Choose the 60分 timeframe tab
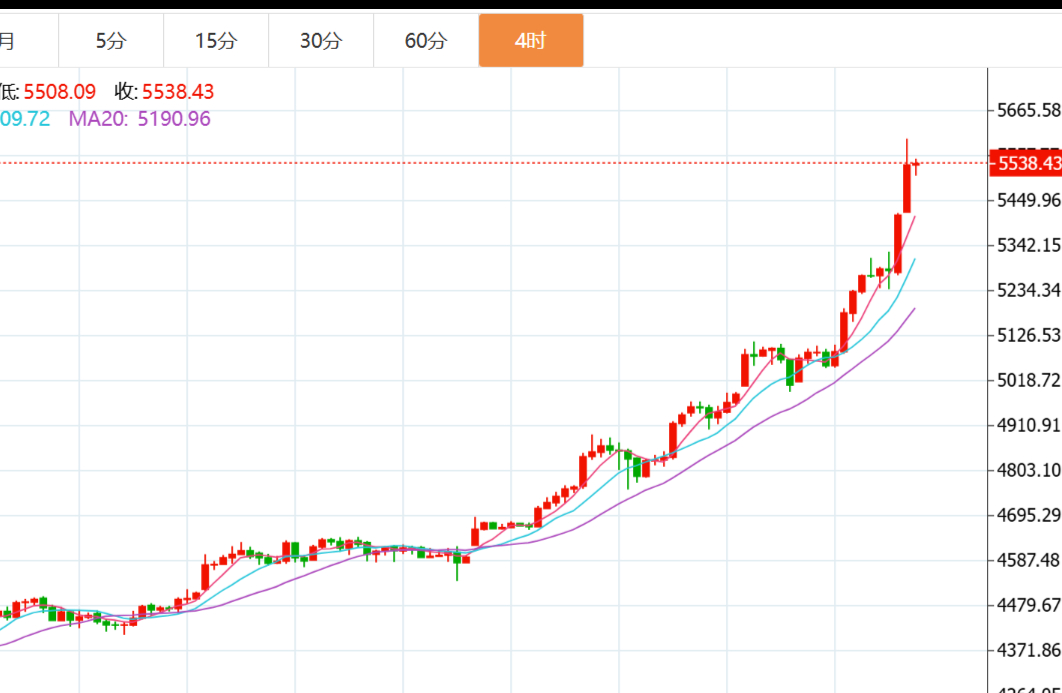This screenshot has height=693, width=1062. 426,41
